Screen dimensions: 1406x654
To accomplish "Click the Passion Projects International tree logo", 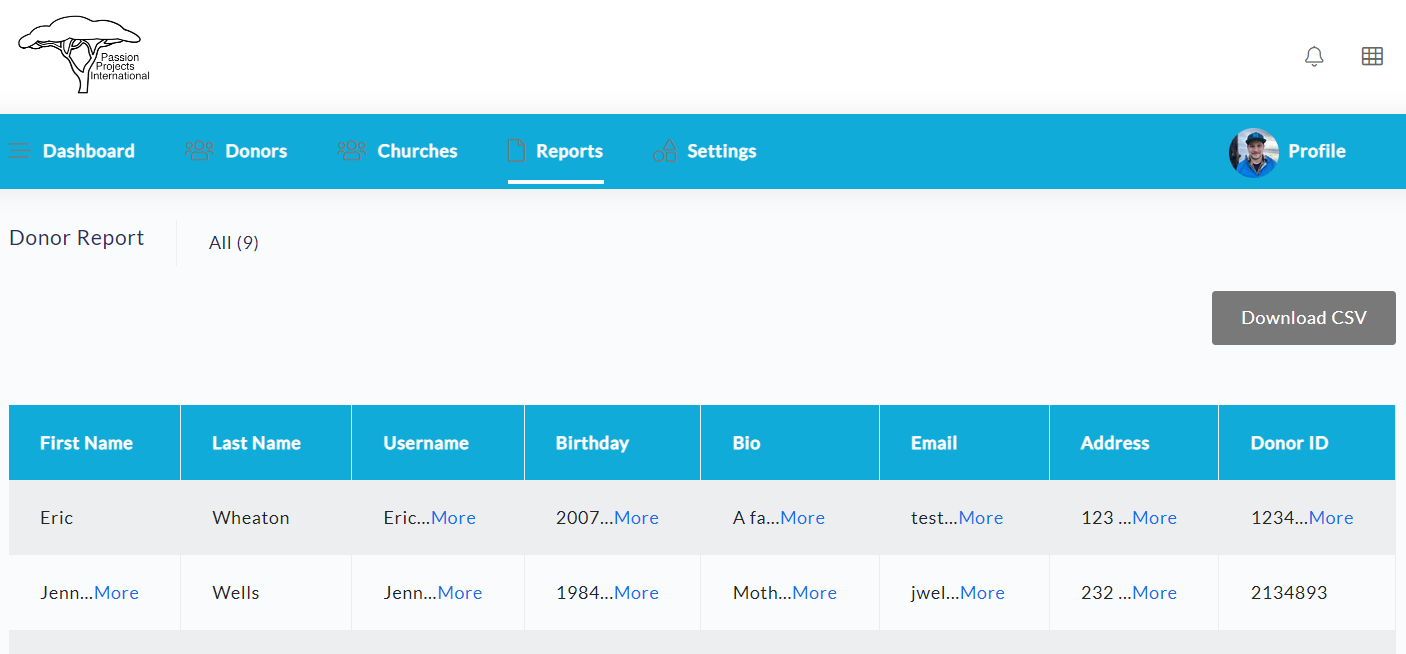I will click(x=84, y=55).
